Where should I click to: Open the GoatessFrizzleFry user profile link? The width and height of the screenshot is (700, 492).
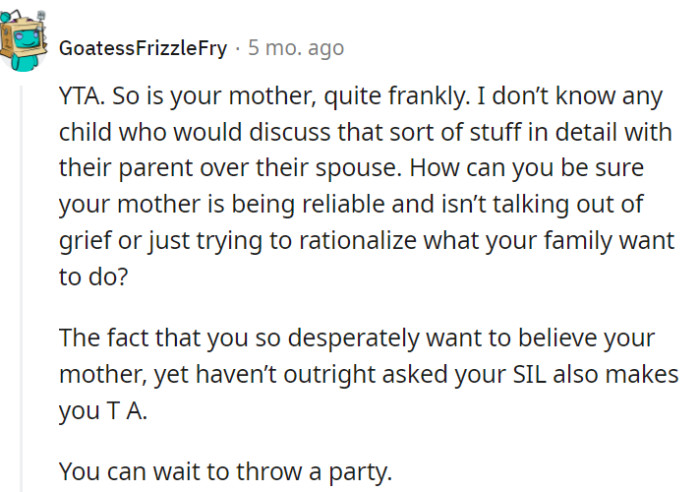point(143,47)
